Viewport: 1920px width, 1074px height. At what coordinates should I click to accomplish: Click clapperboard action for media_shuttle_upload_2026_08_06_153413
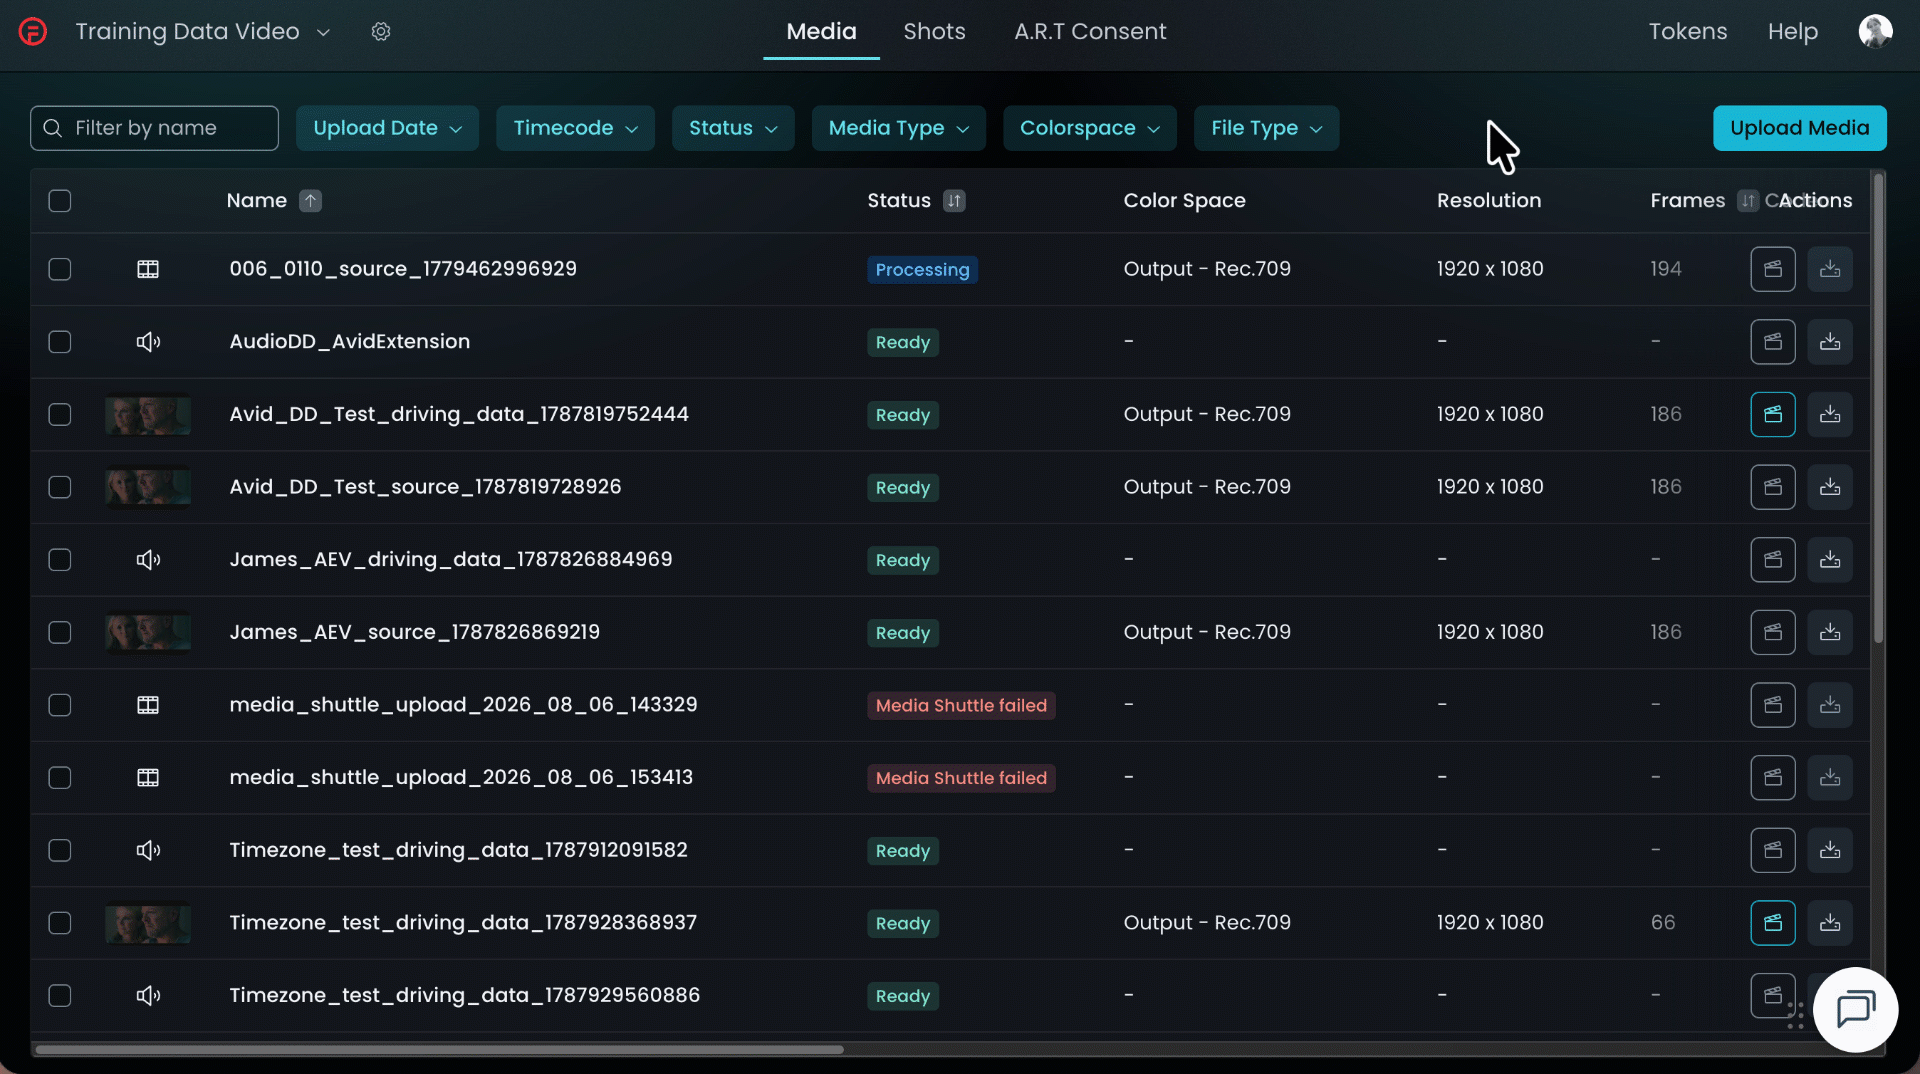(1773, 778)
